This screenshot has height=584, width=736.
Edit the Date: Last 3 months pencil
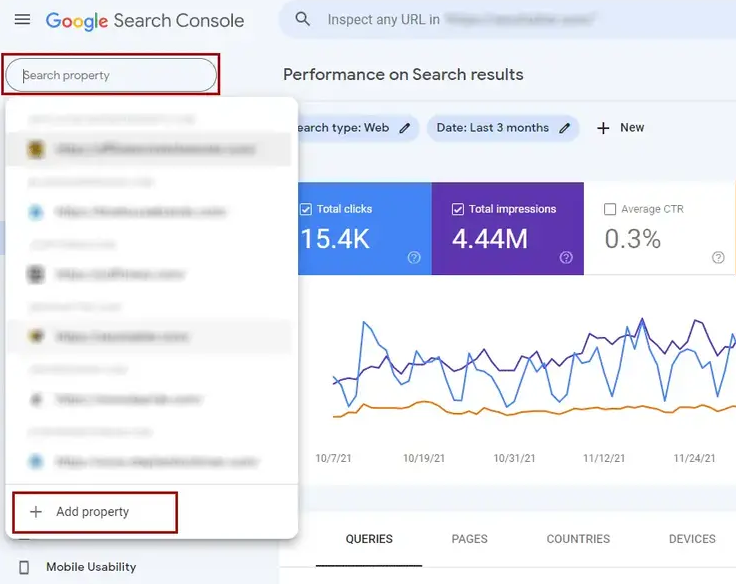coord(565,128)
